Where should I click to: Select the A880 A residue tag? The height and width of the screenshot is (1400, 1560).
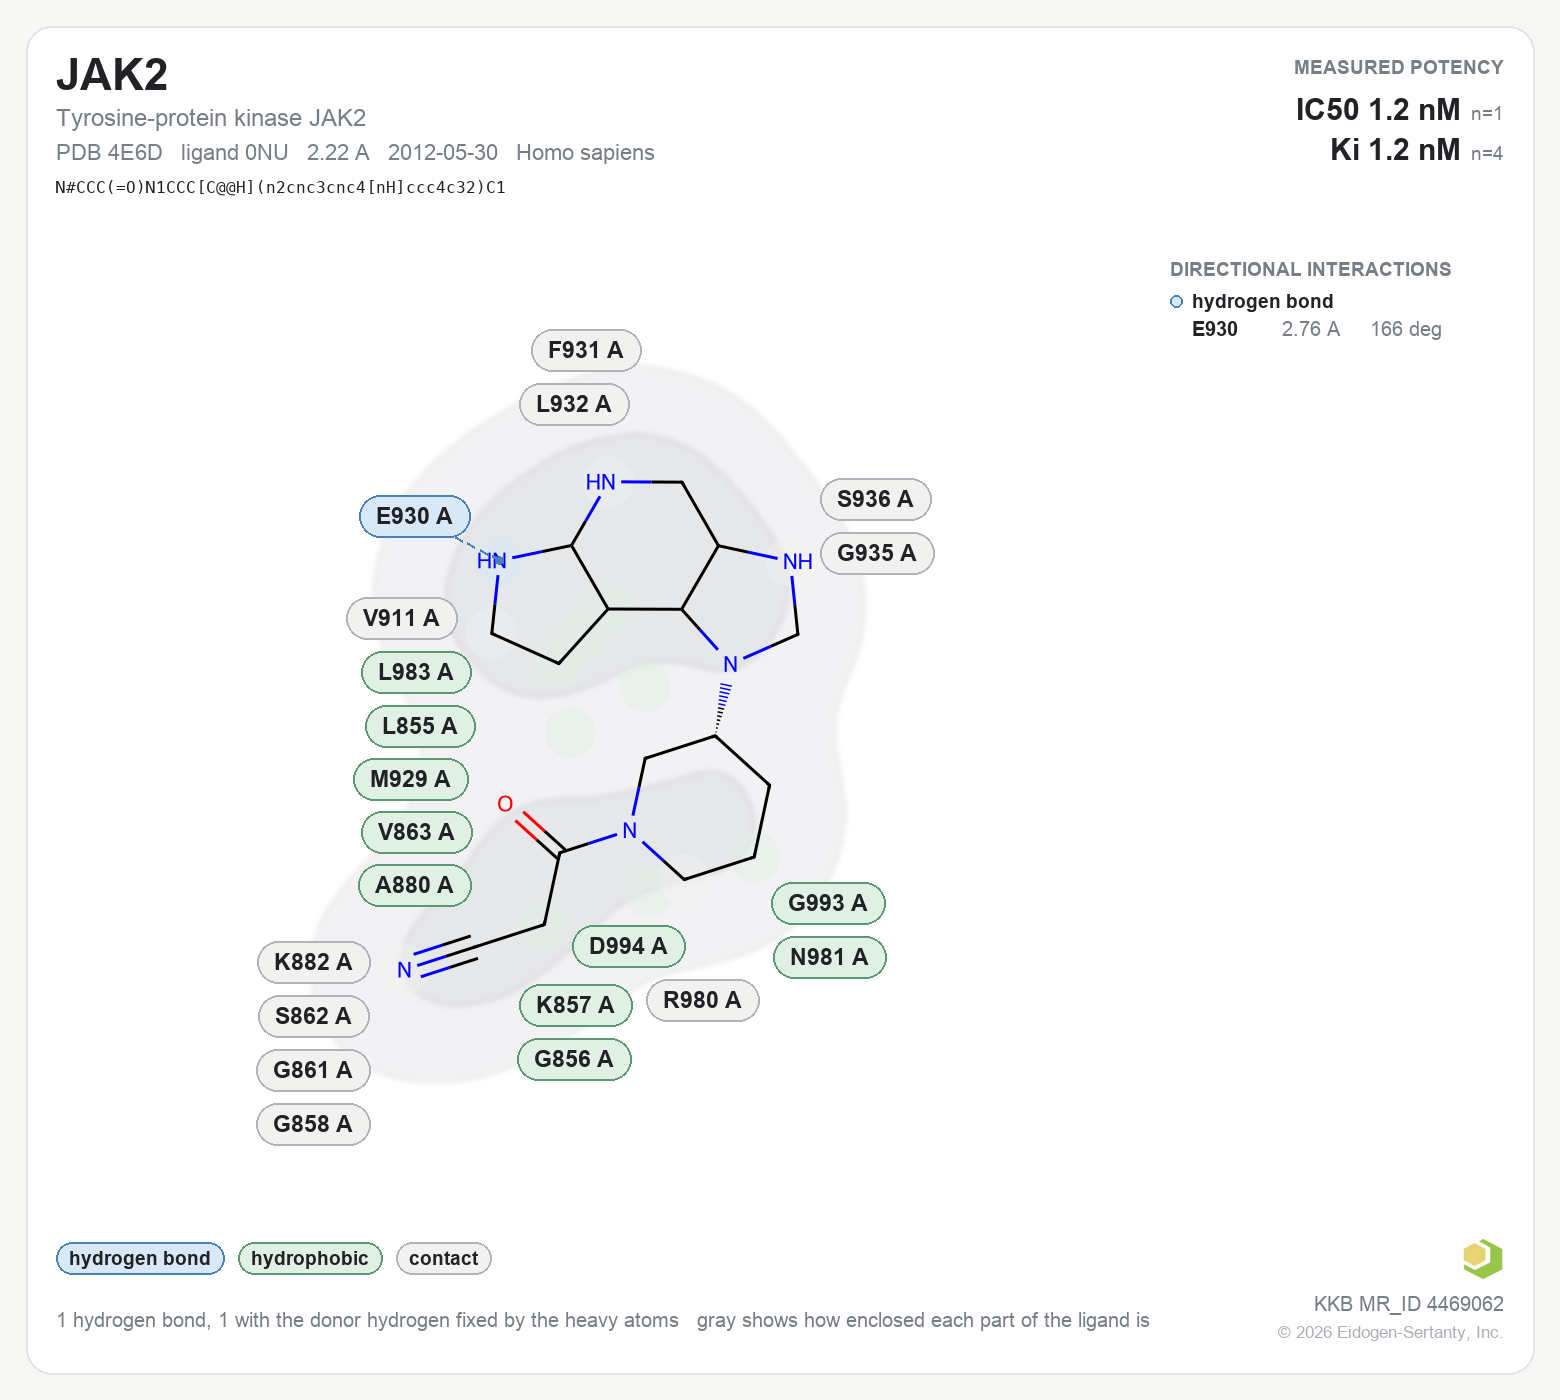point(414,885)
